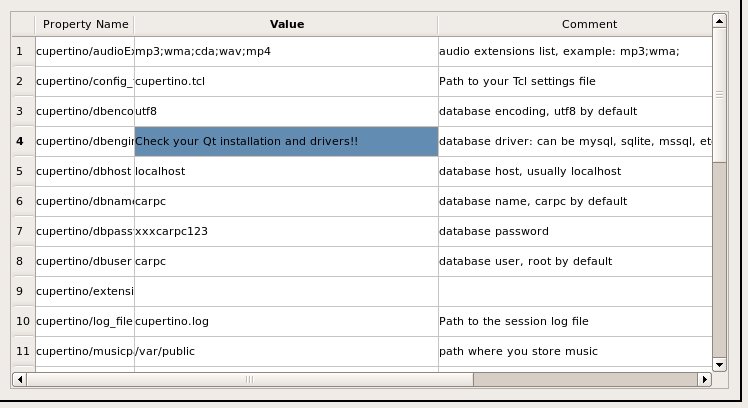Click the Comment column header

pyautogui.click(x=574, y=24)
